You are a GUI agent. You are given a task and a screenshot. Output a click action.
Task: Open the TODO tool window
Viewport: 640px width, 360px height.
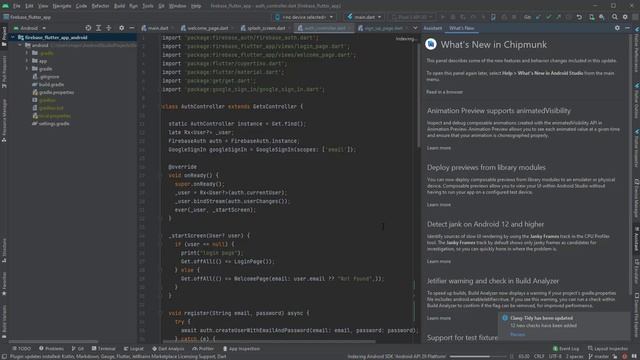pos(22,349)
